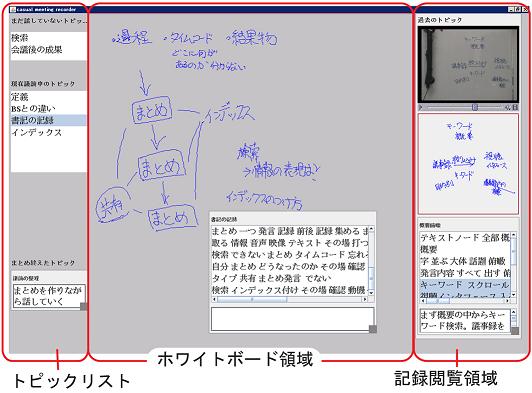
Task: Click the vertical scrollbar thumb in 書記の記録 notes
Action: 371,277
